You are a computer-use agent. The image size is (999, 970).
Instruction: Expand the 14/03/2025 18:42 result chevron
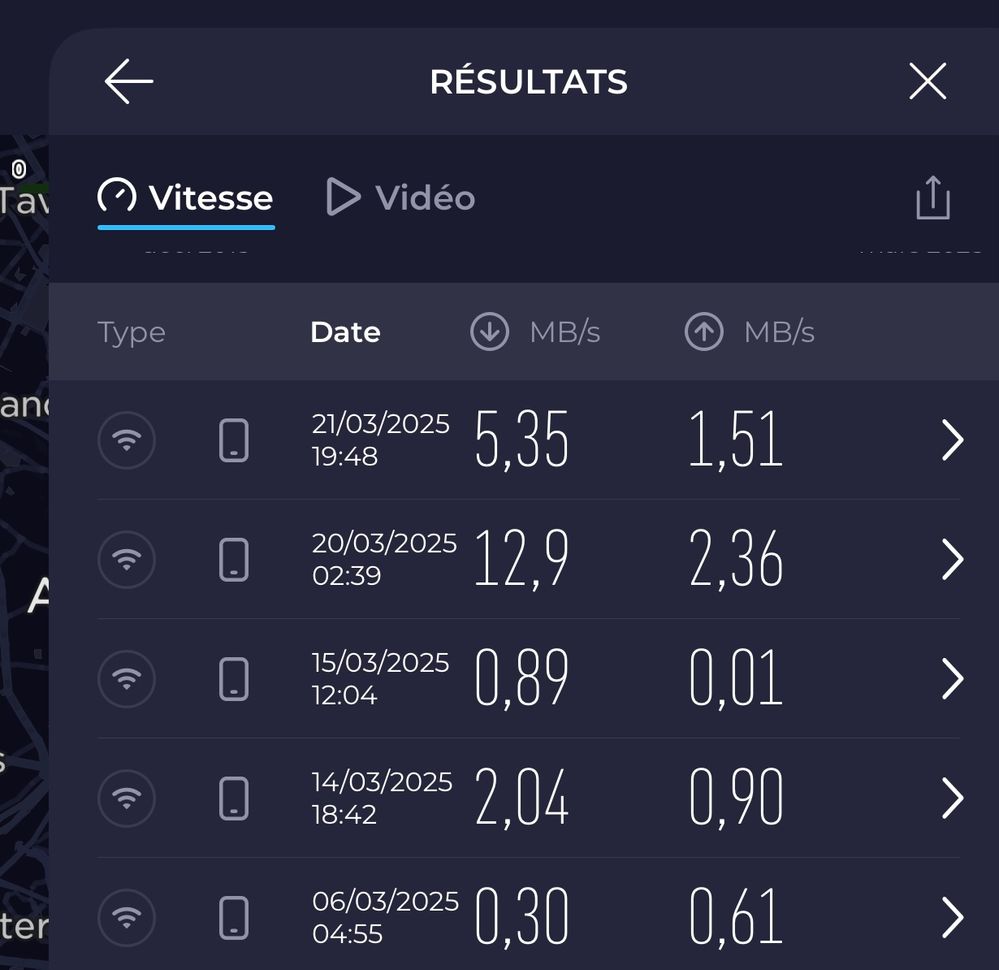point(952,798)
